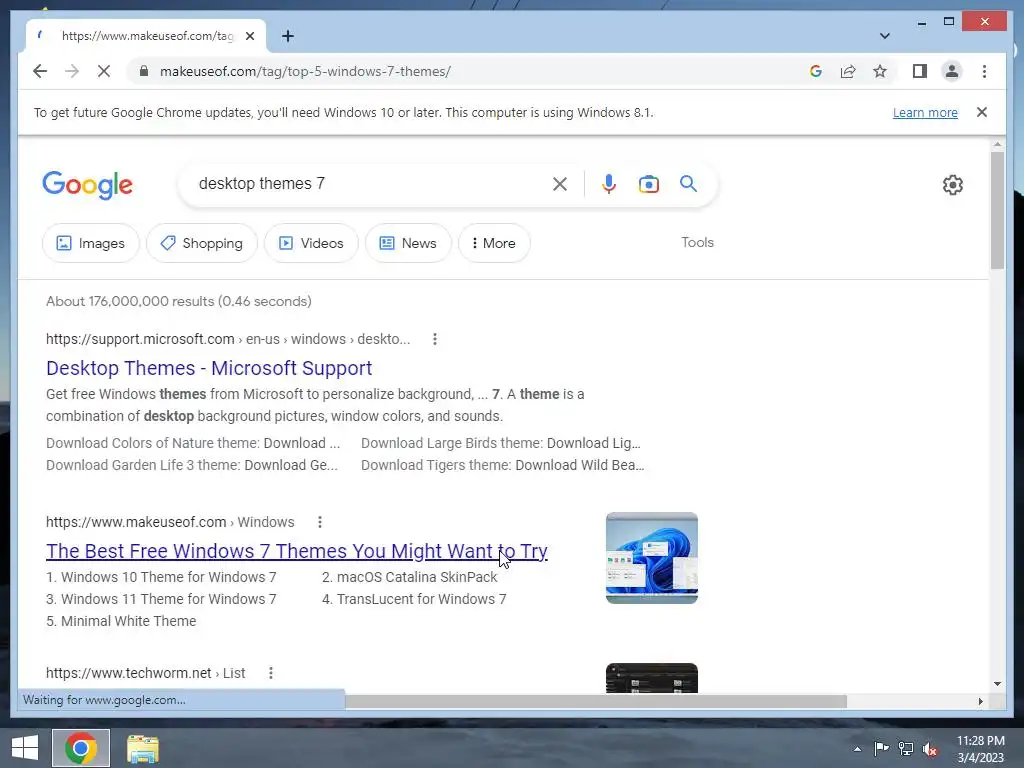Click the forward navigation arrow

[x=72, y=71]
